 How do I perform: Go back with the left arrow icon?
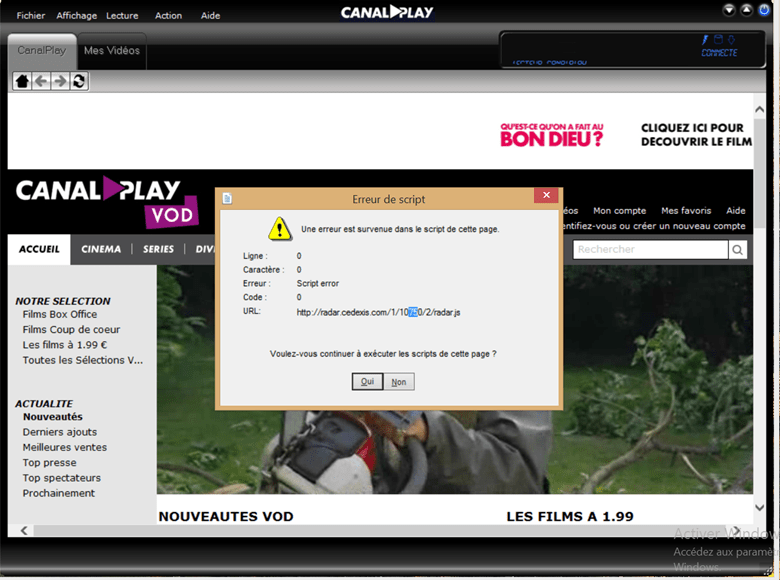click(x=40, y=81)
